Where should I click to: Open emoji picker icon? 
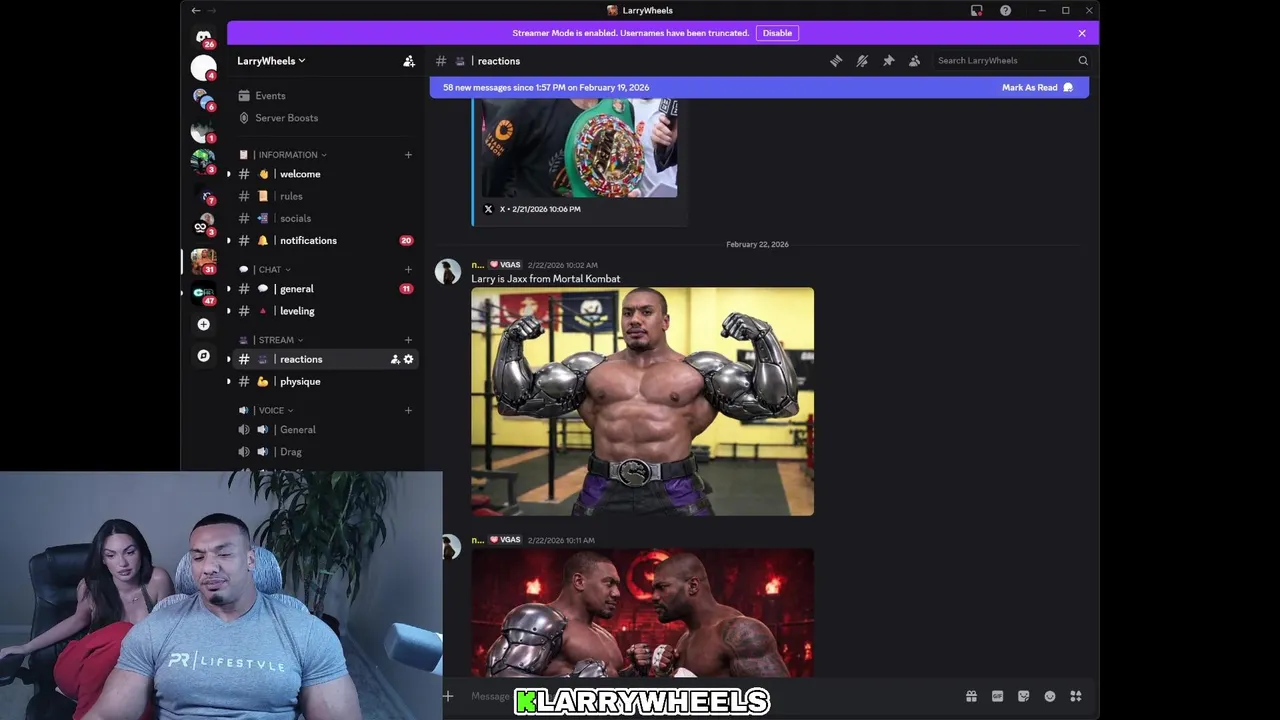coord(1050,696)
